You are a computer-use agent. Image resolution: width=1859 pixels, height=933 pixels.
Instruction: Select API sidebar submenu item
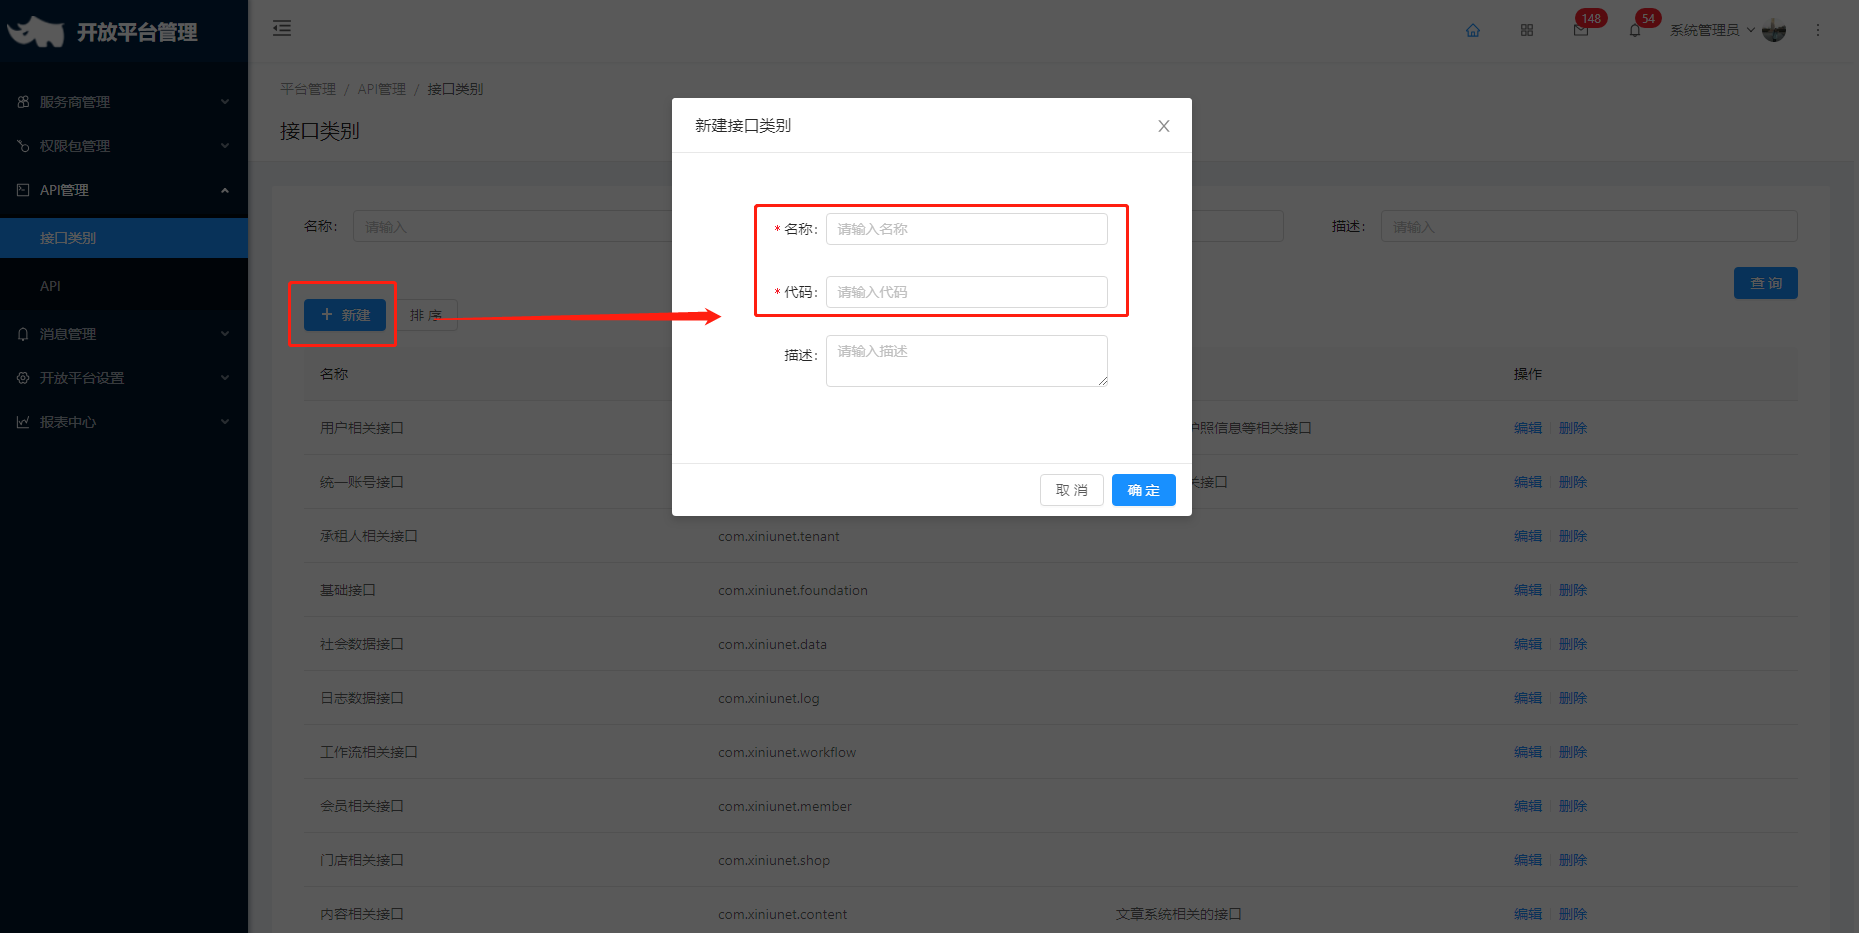(x=124, y=286)
